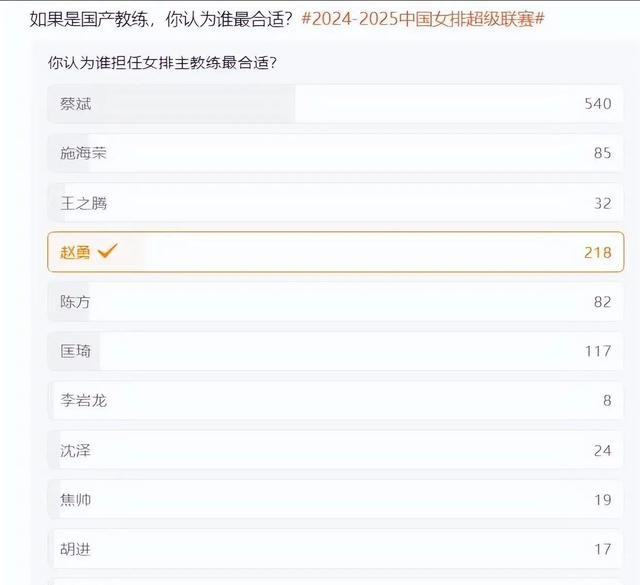Click the poll question 你认为谁担任女排主教练最合适
Viewport: 640px width, 585px height.
point(162,63)
